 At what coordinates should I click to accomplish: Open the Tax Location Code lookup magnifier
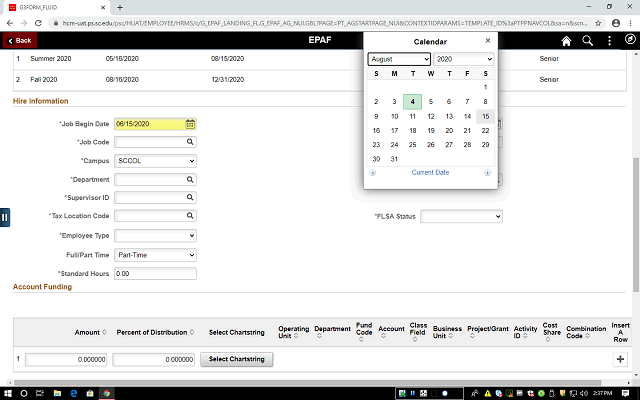[190, 216]
